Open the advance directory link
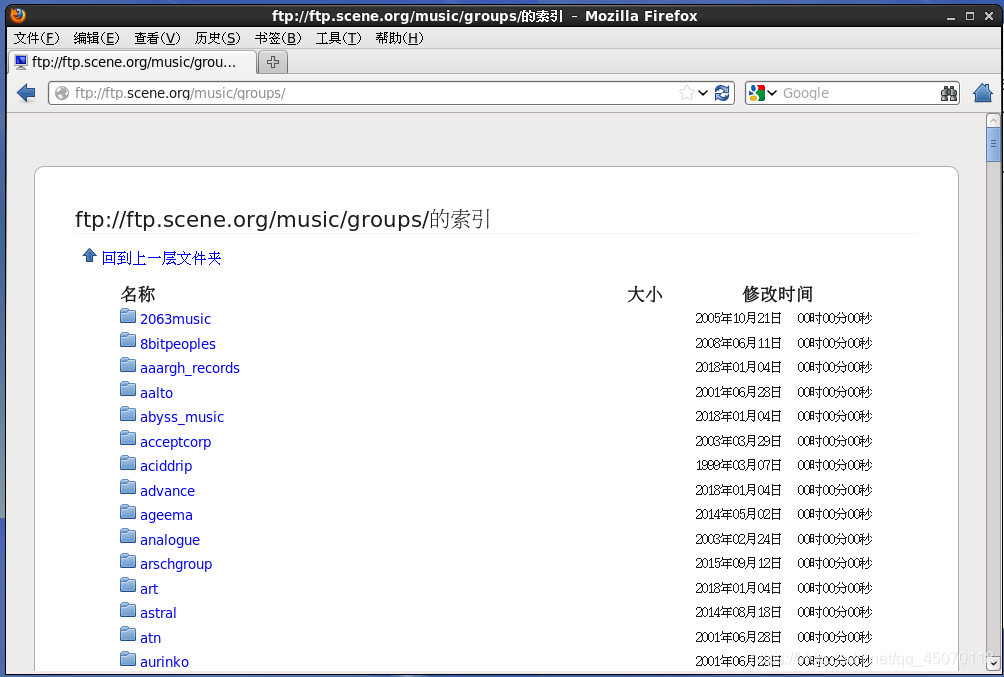 click(167, 491)
